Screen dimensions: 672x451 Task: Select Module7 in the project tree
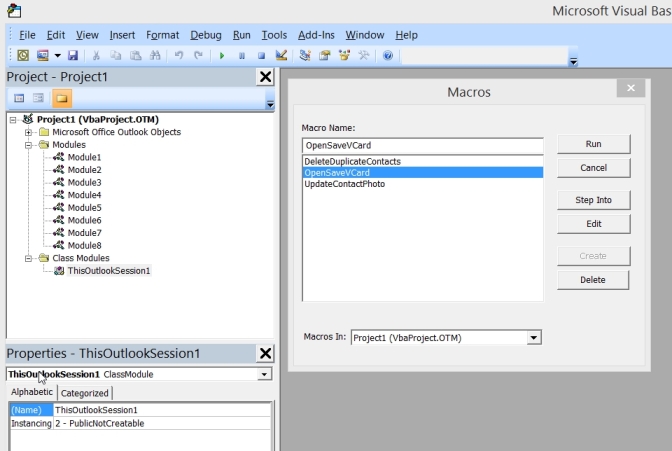84,233
